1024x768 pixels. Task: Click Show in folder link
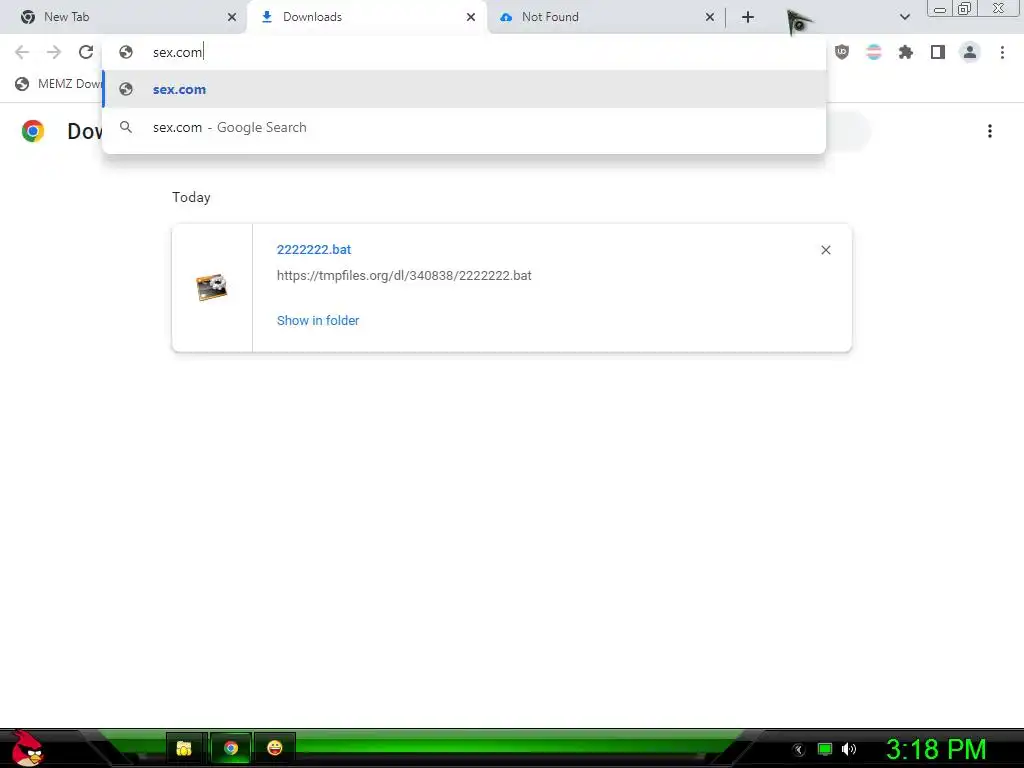click(x=318, y=321)
